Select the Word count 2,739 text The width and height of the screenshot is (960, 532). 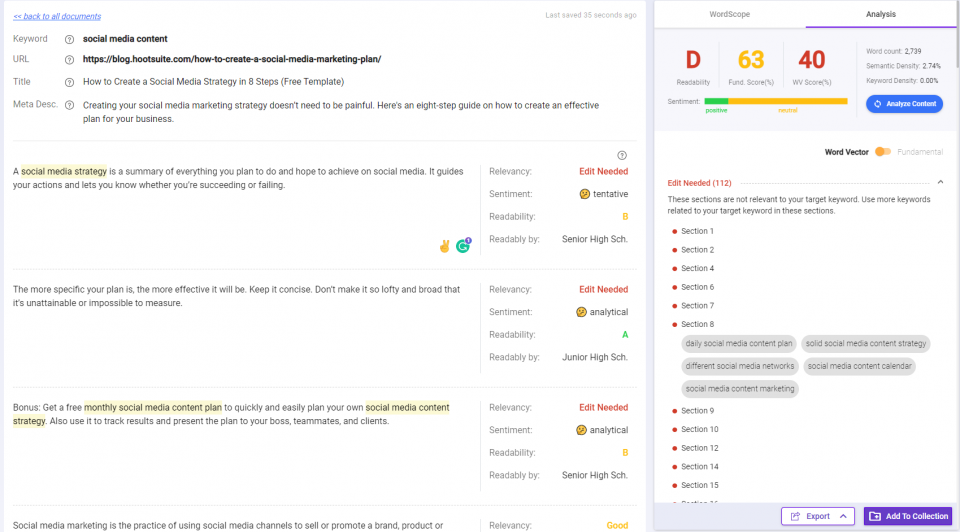[893, 51]
